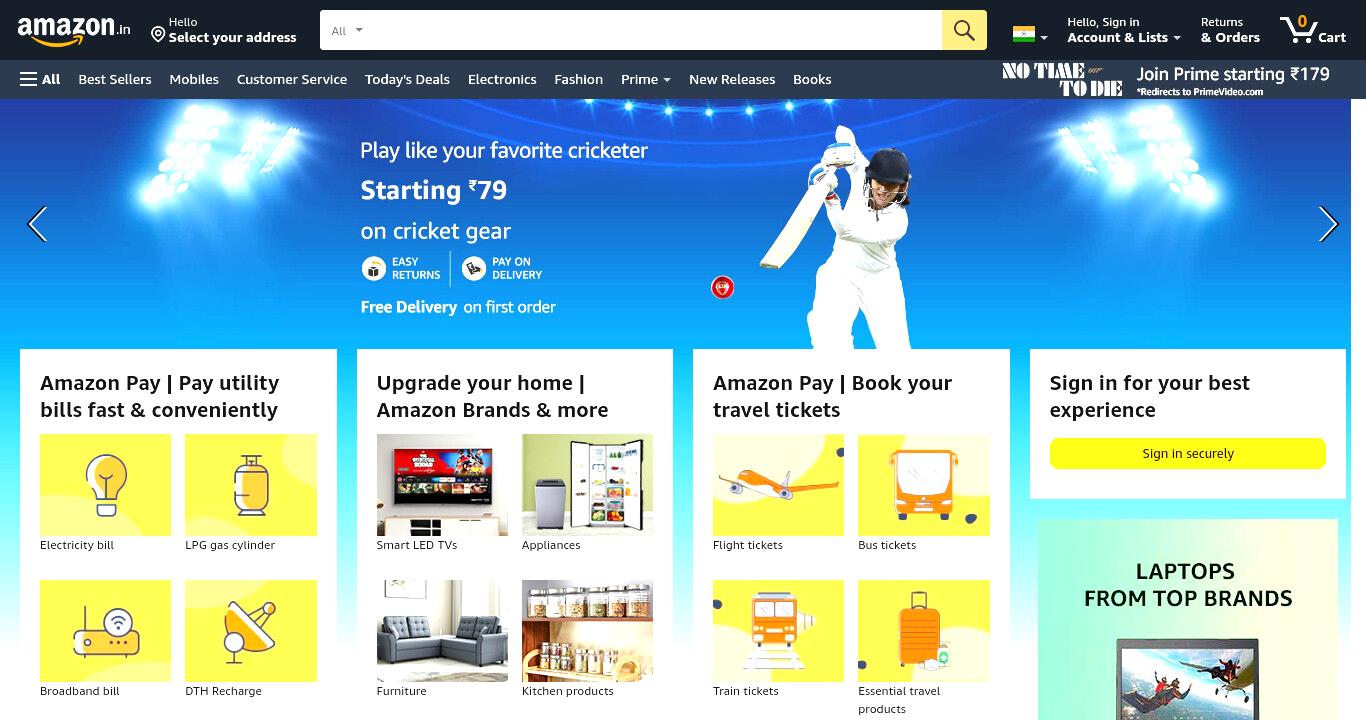The height and width of the screenshot is (720, 1366).
Task: Choose the LPG gas cylinder icon
Action: 251,485
